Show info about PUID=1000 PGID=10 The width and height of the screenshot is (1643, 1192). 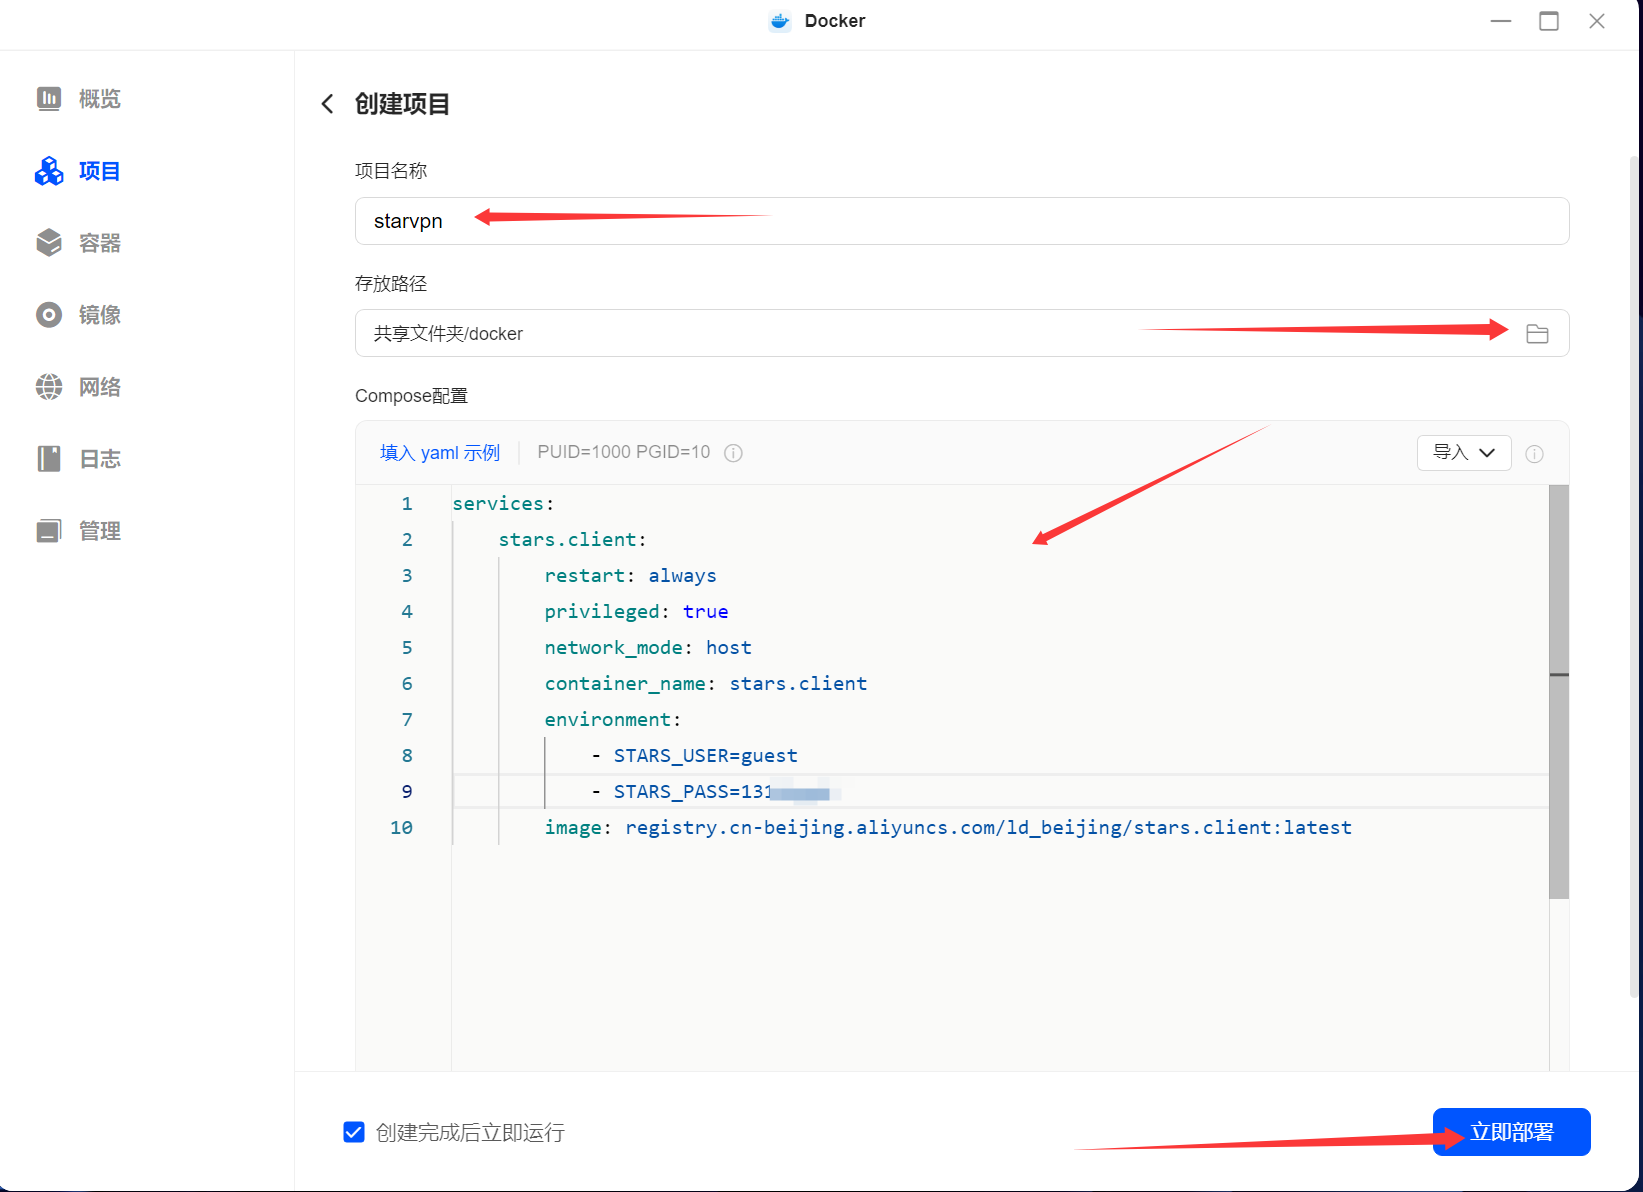click(733, 453)
